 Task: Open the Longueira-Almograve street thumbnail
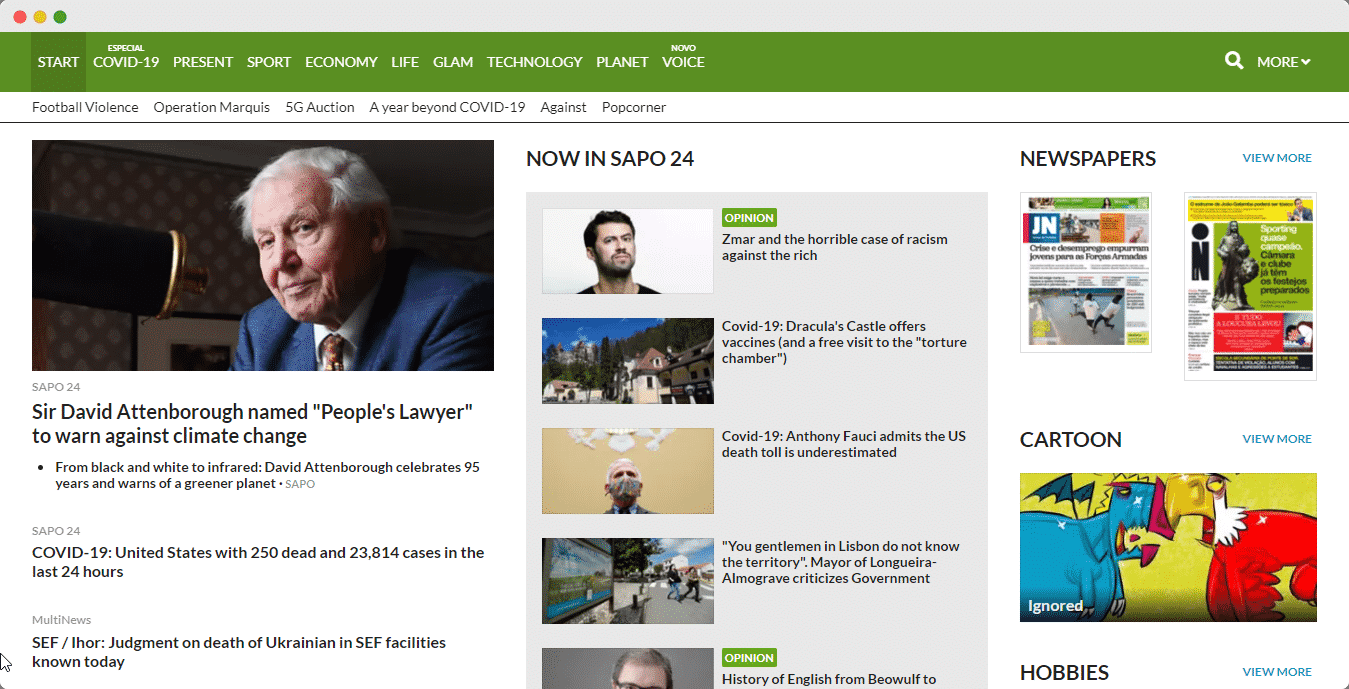point(628,581)
